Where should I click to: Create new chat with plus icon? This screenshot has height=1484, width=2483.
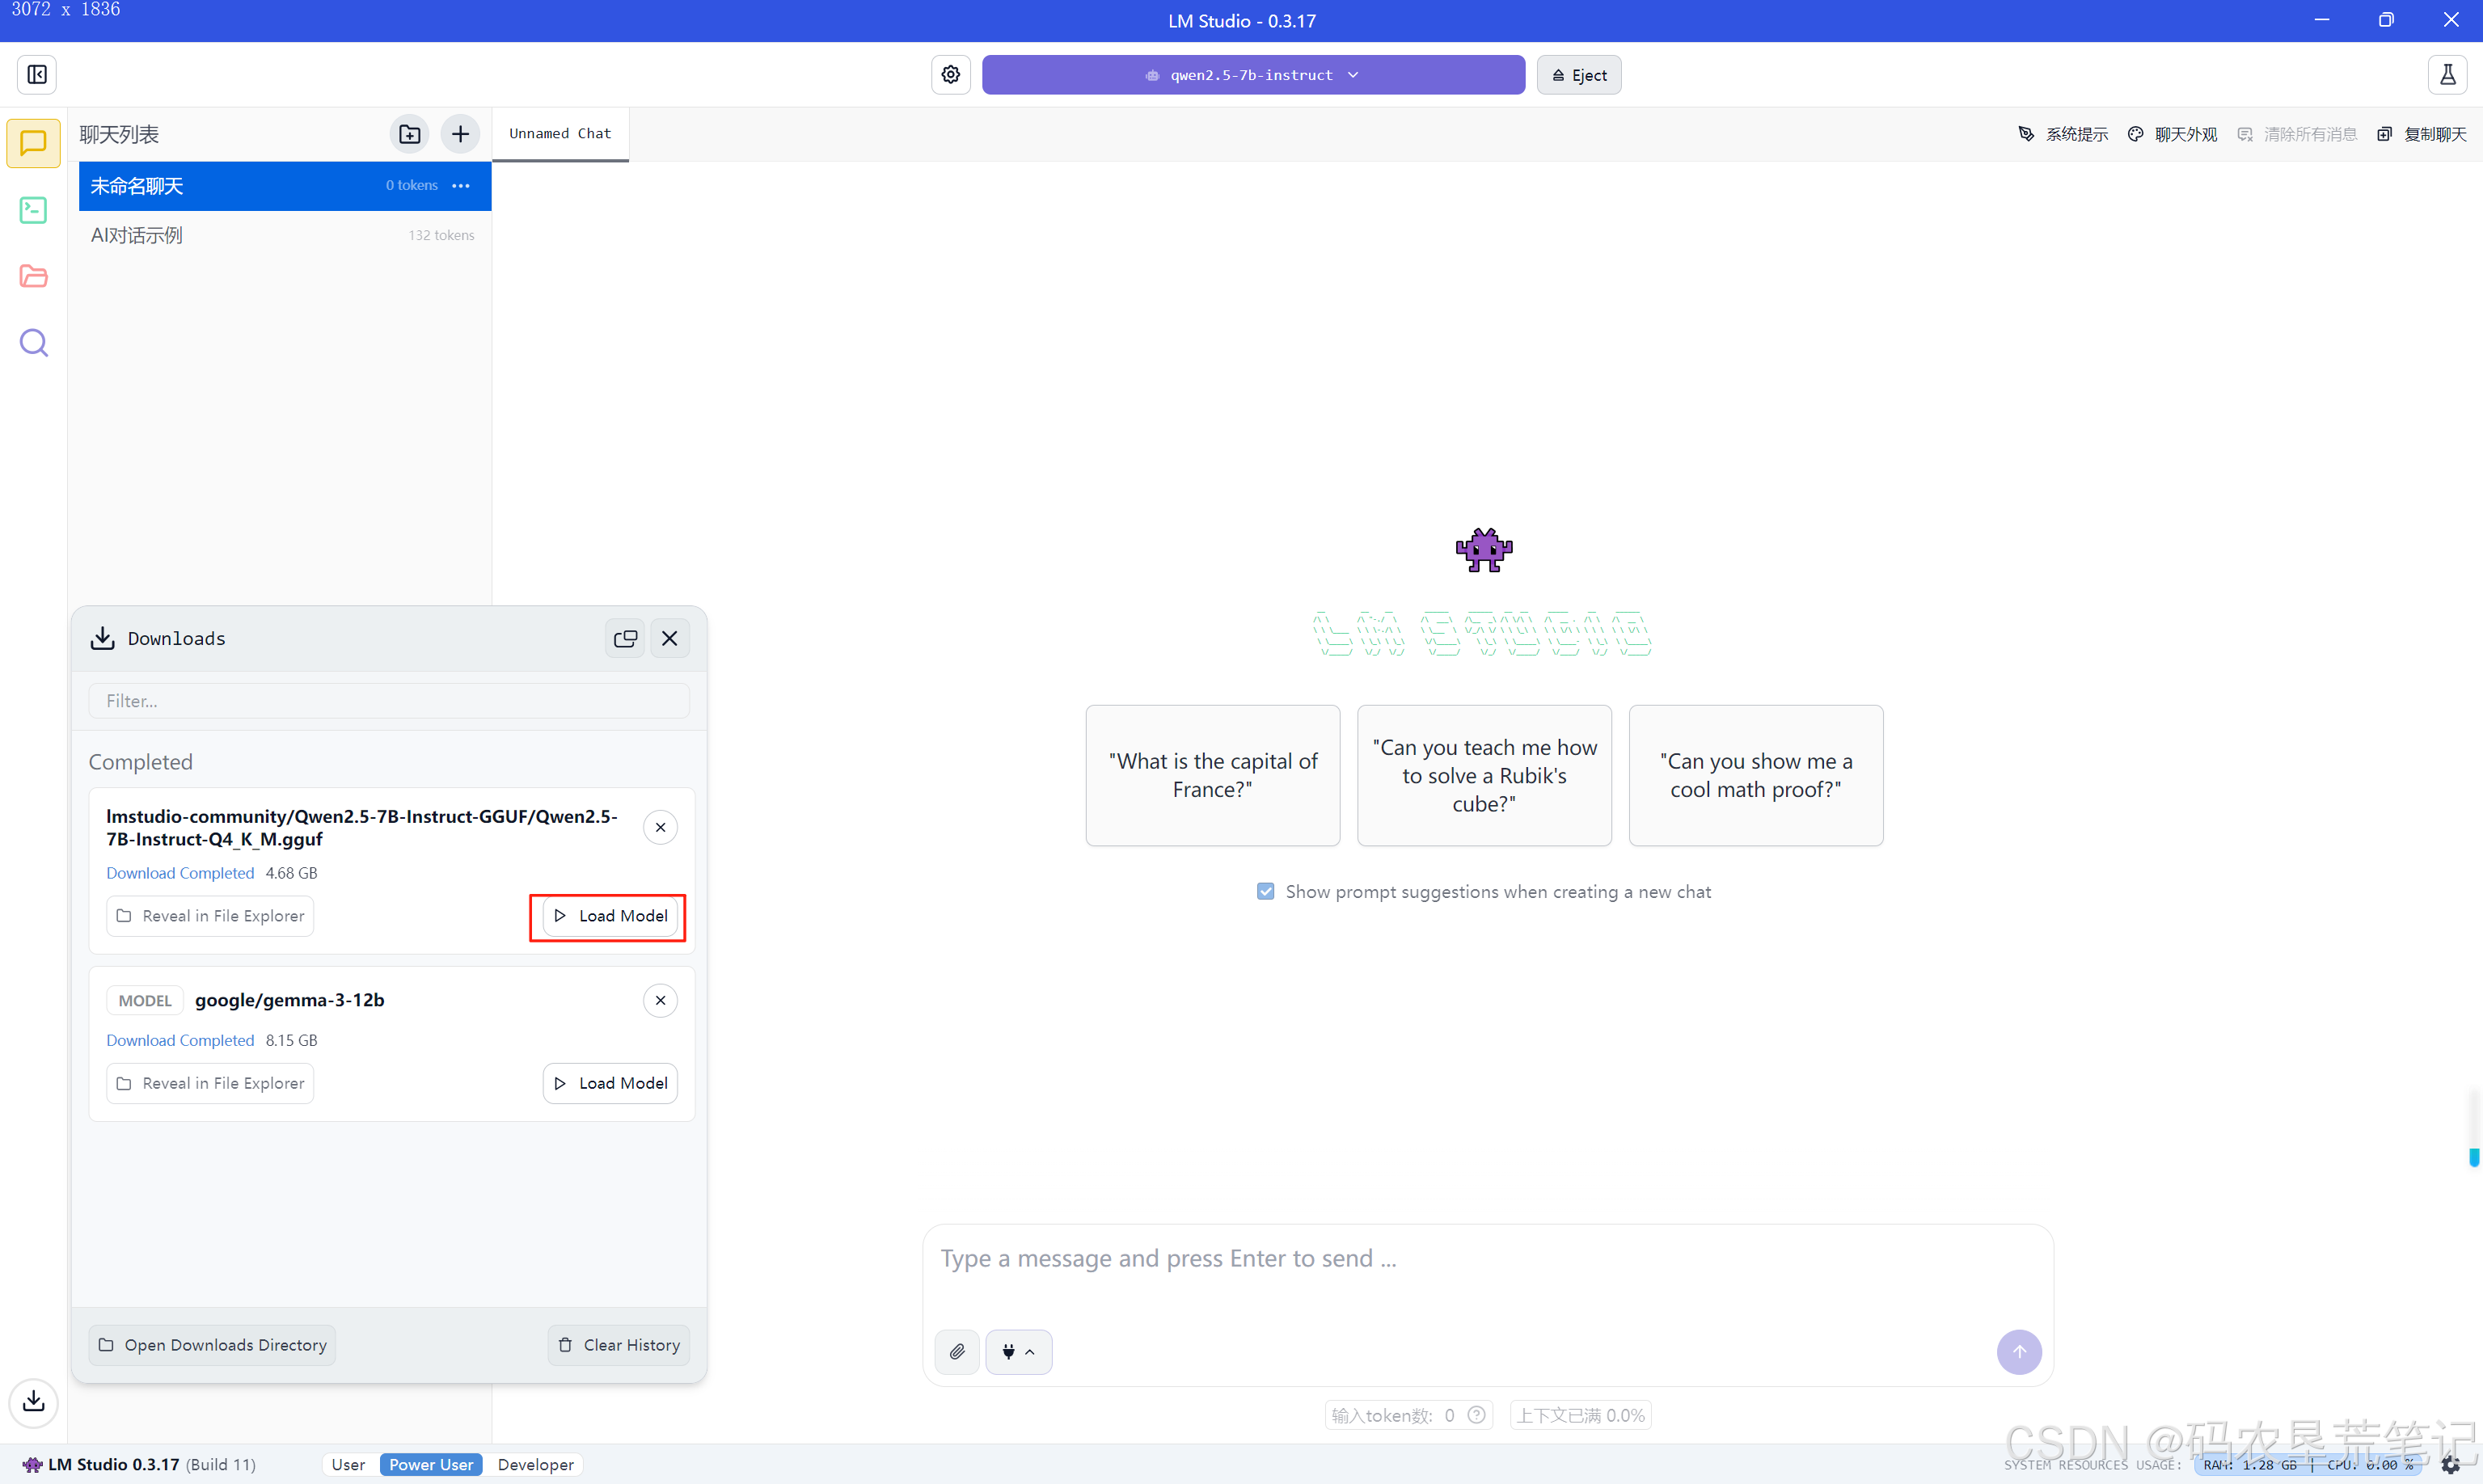(460, 134)
